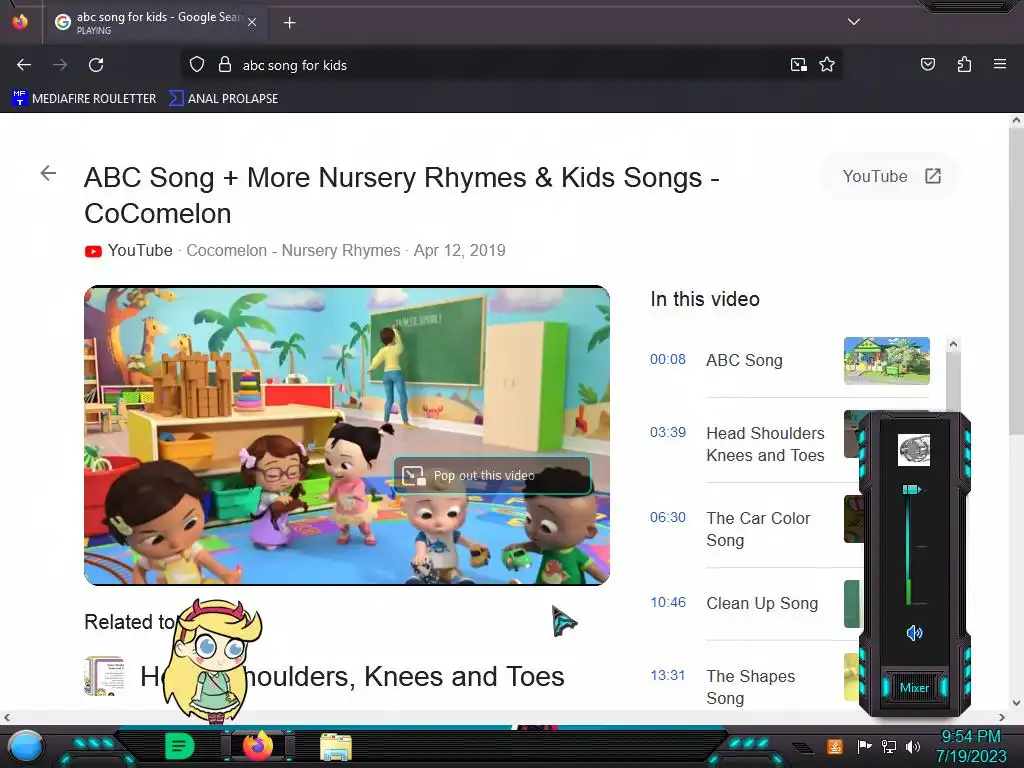Image resolution: width=1024 pixels, height=768 pixels.
Task: Expand the list all tabs chevron
Action: (x=854, y=22)
